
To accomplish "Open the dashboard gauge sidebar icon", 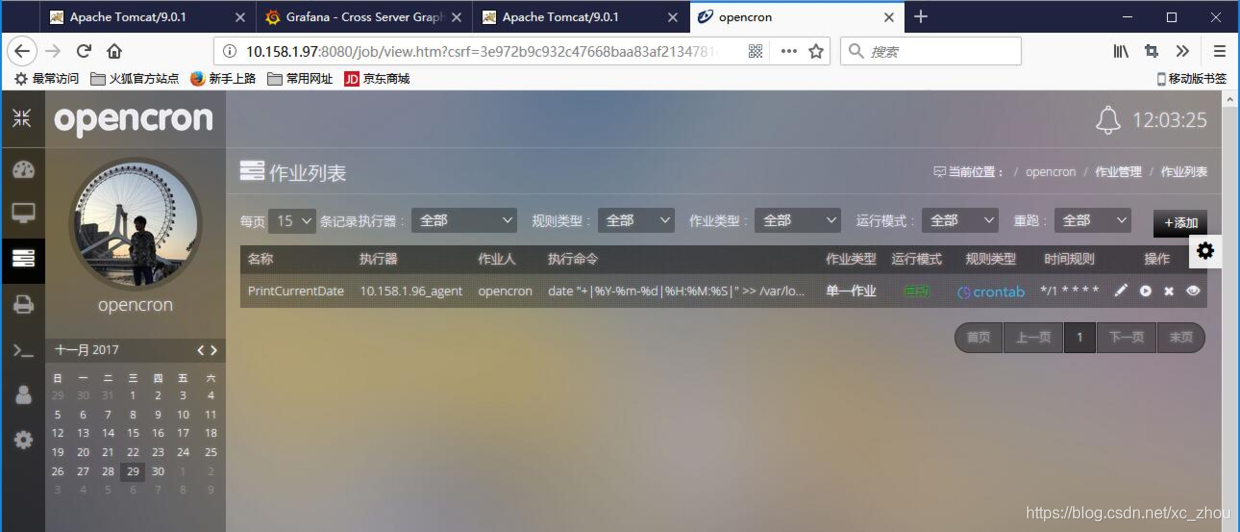I will coord(23,170).
